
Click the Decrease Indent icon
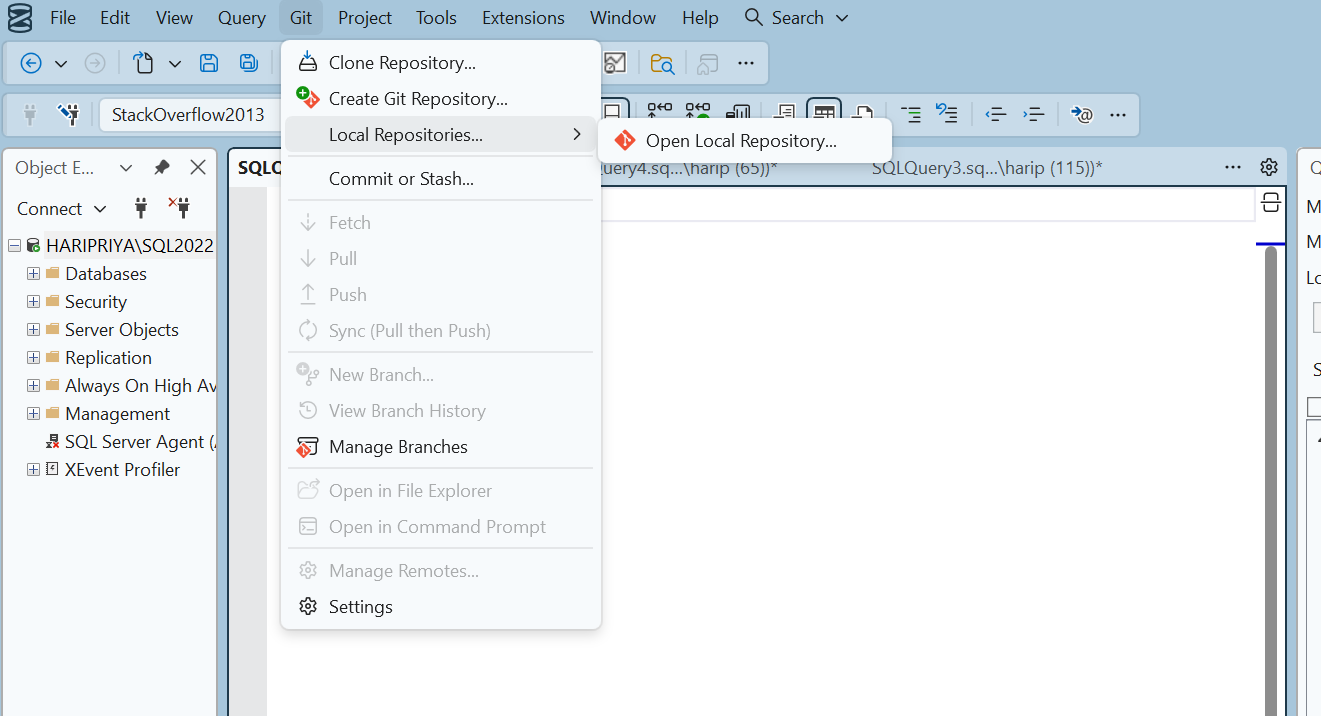click(x=996, y=114)
